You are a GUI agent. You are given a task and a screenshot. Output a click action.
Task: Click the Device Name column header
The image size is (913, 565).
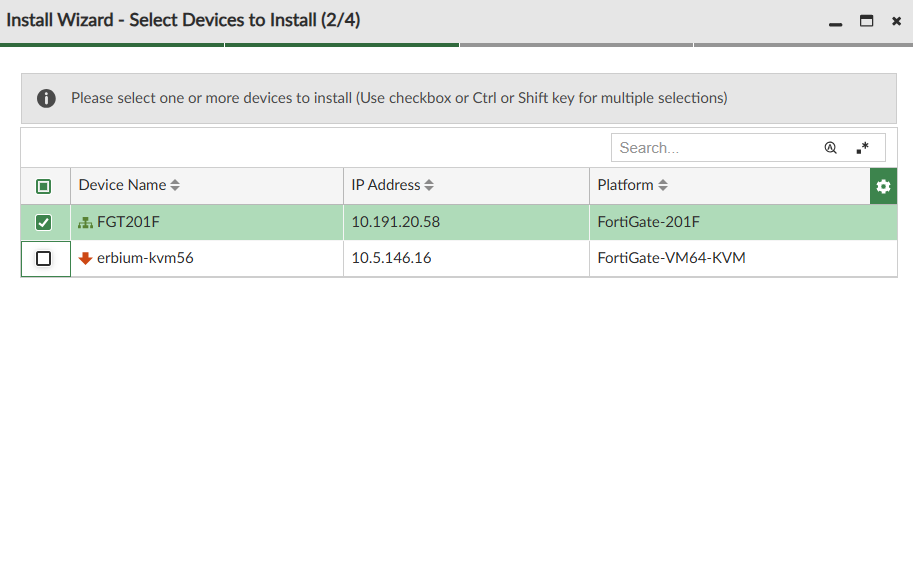click(122, 185)
